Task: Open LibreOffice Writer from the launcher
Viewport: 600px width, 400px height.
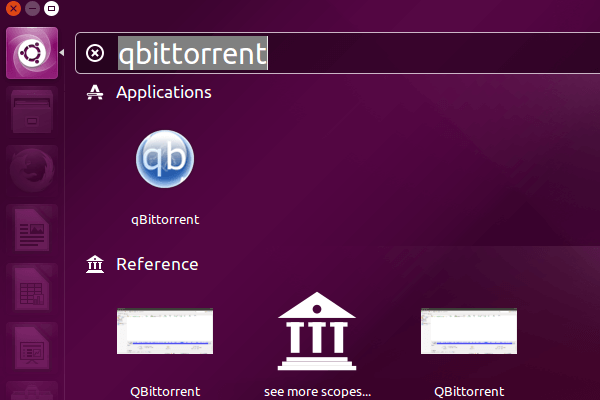Action: coord(32,231)
